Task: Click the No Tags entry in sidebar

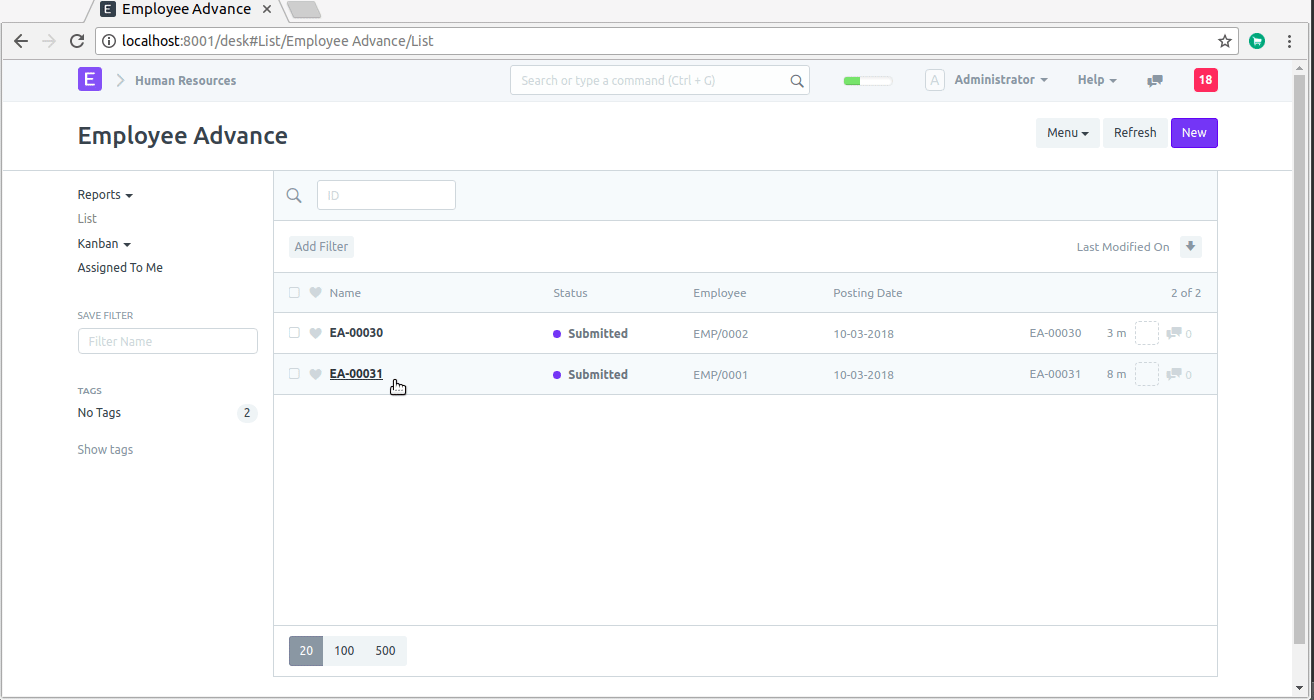Action: click(x=99, y=413)
